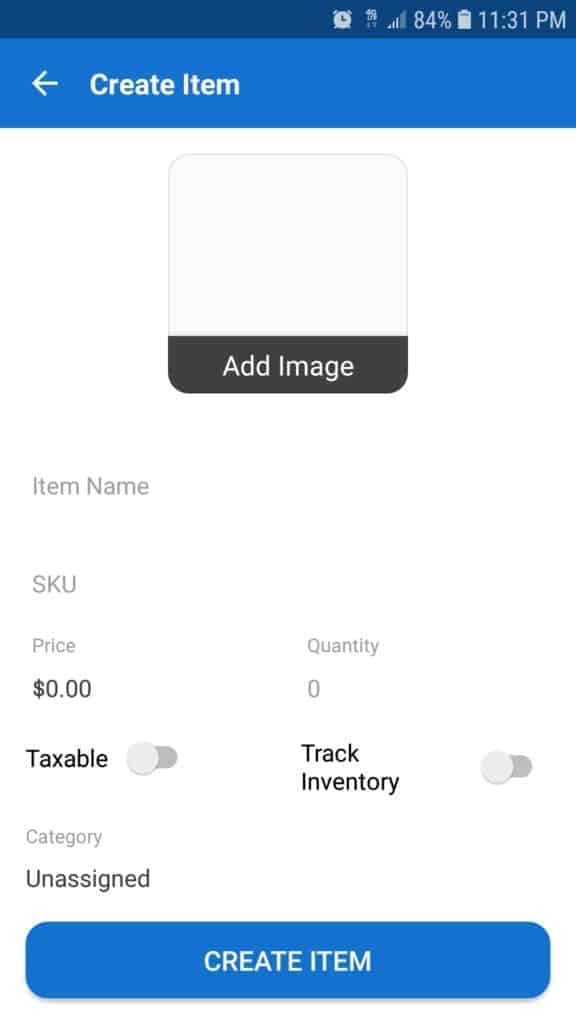Tap the battery icon in status bar

tap(464, 20)
